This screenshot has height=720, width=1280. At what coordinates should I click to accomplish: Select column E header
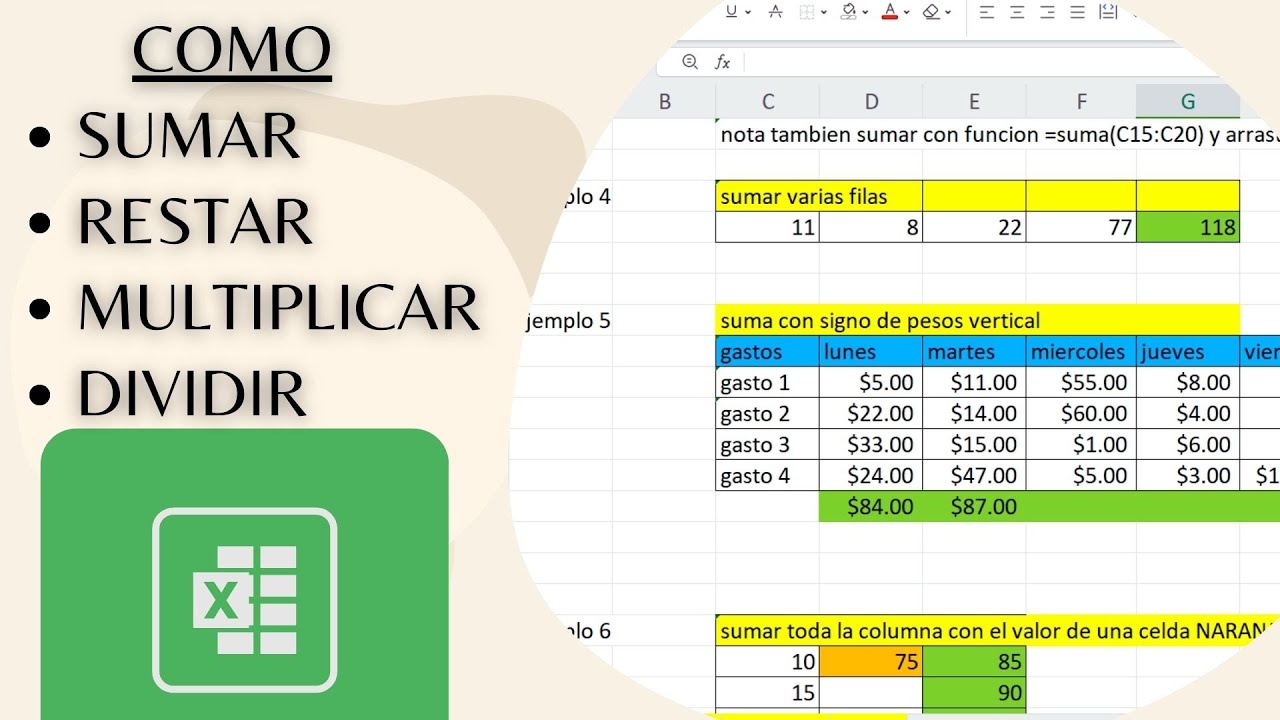(974, 101)
